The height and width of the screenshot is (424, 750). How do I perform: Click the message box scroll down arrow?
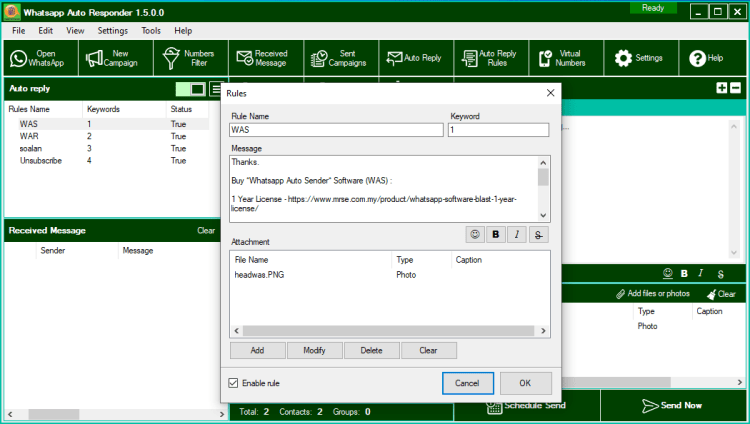point(543,215)
